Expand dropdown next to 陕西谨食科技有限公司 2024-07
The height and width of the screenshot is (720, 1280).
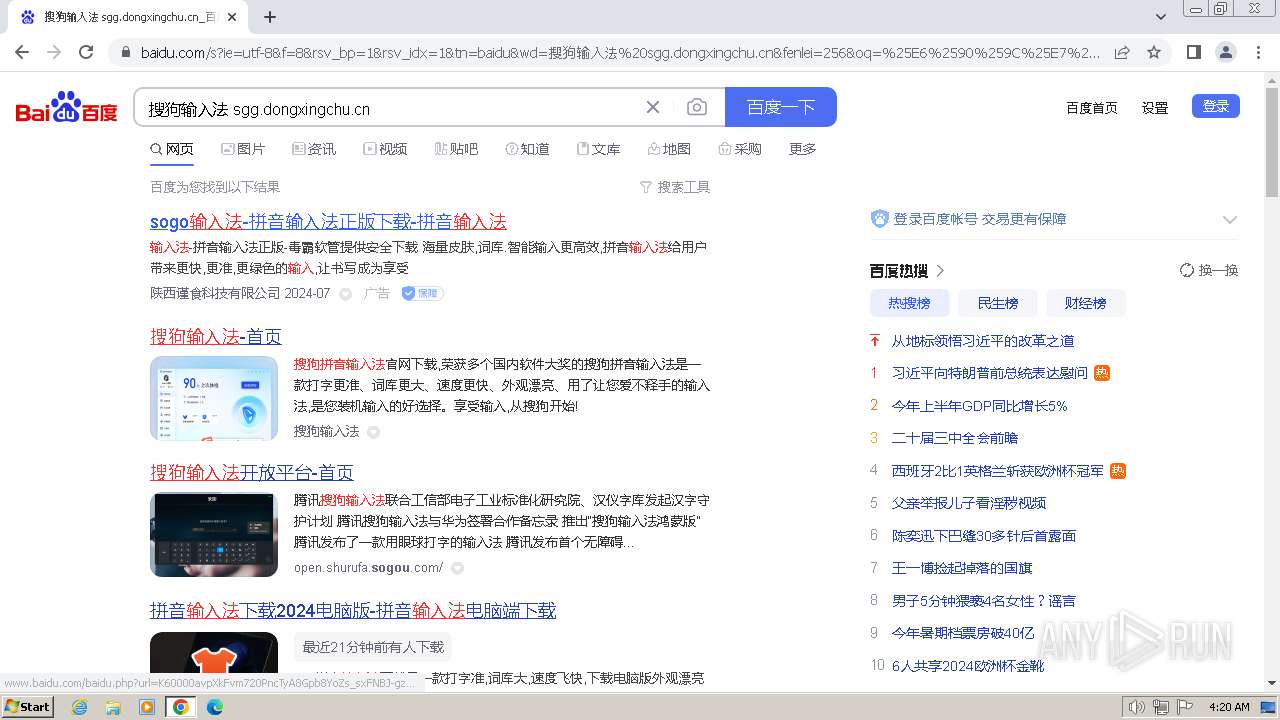[x=345, y=294]
